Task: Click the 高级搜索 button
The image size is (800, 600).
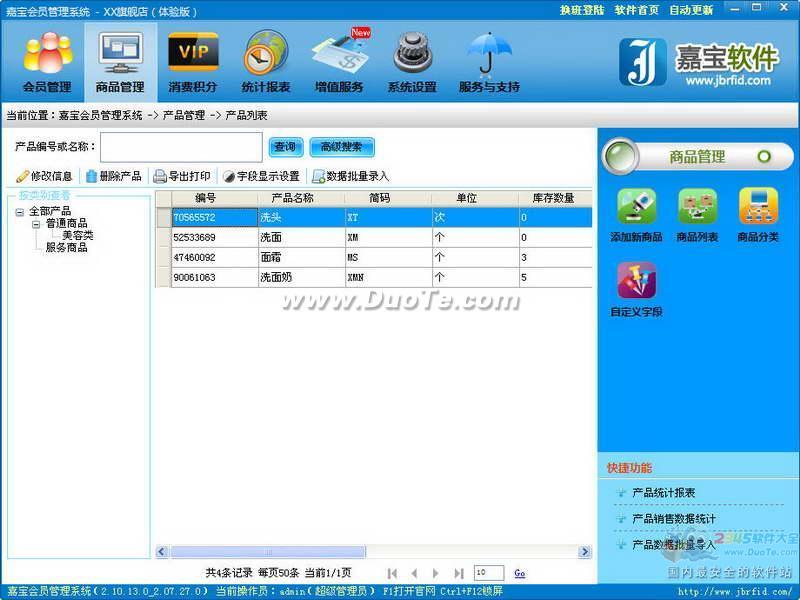Action: coord(342,147)
